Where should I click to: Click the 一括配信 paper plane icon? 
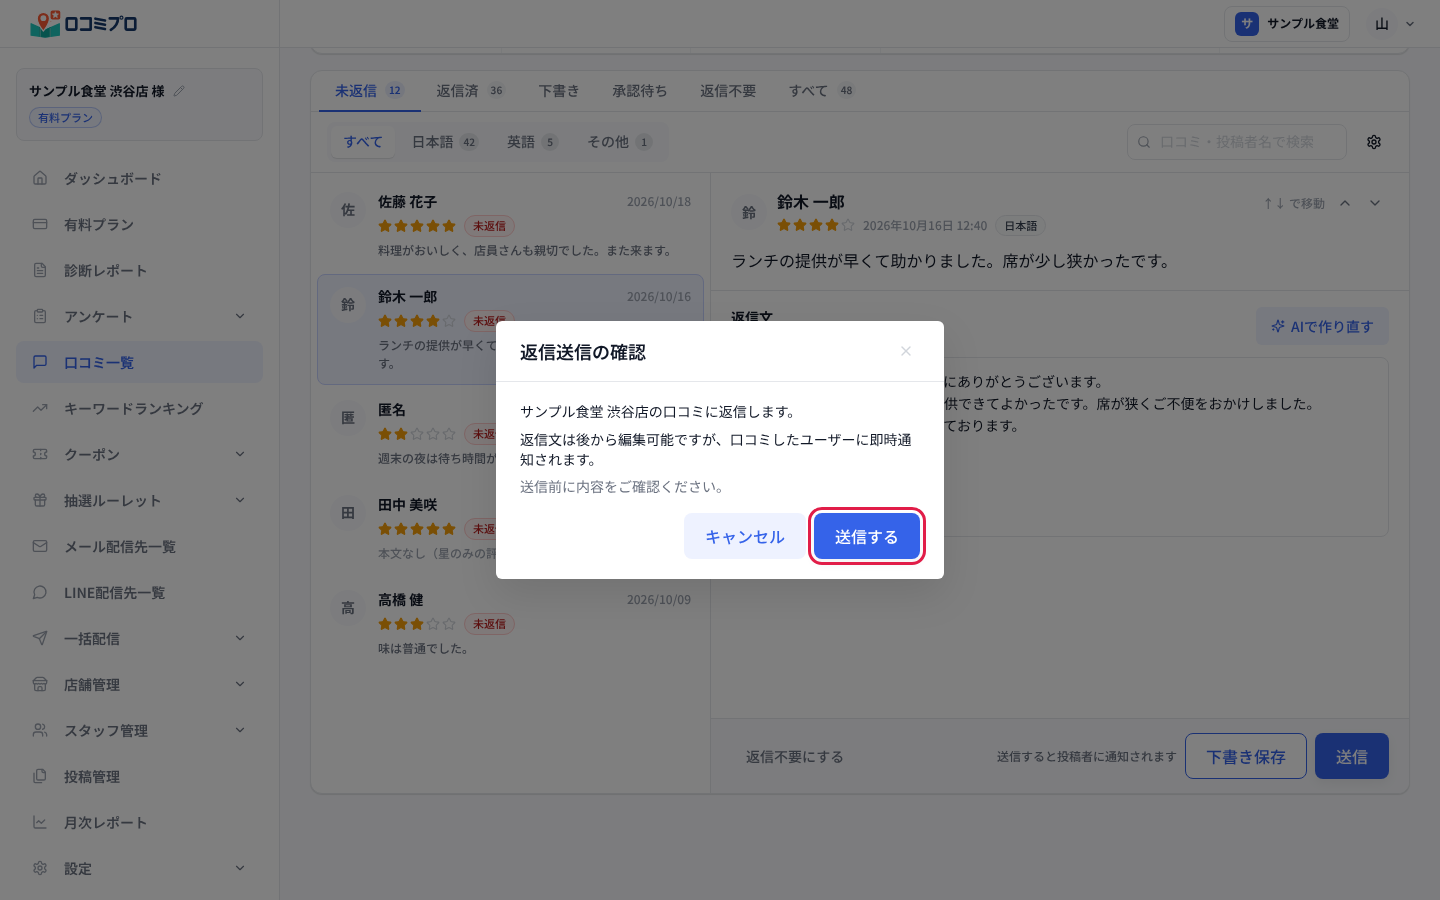tap(40, 638)
